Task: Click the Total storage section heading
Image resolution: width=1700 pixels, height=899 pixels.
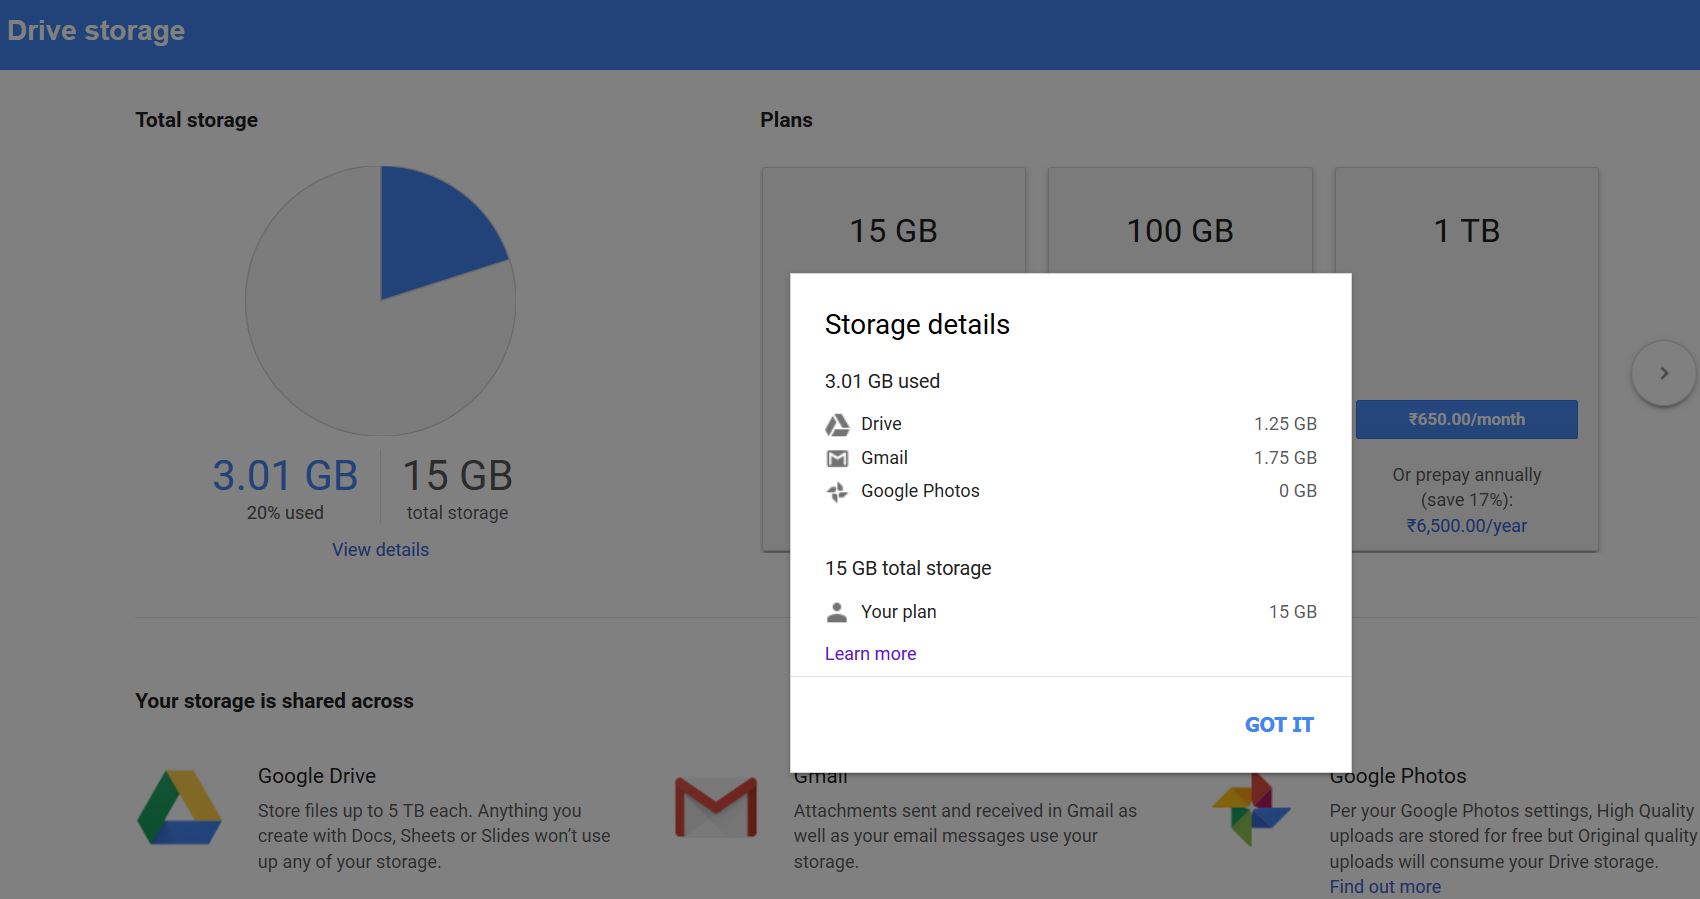Action: tap(196, 120)
